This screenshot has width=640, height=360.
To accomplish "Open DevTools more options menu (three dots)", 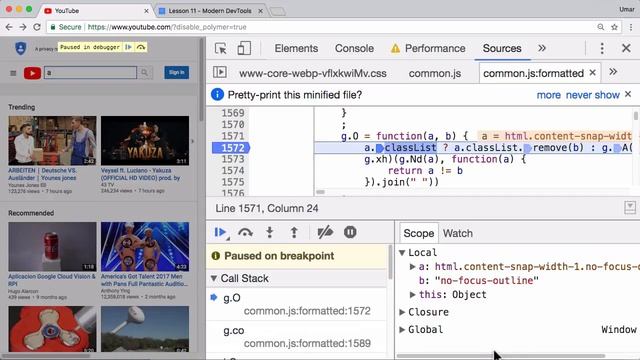I will pyautogui.click(x=602, y=48).
